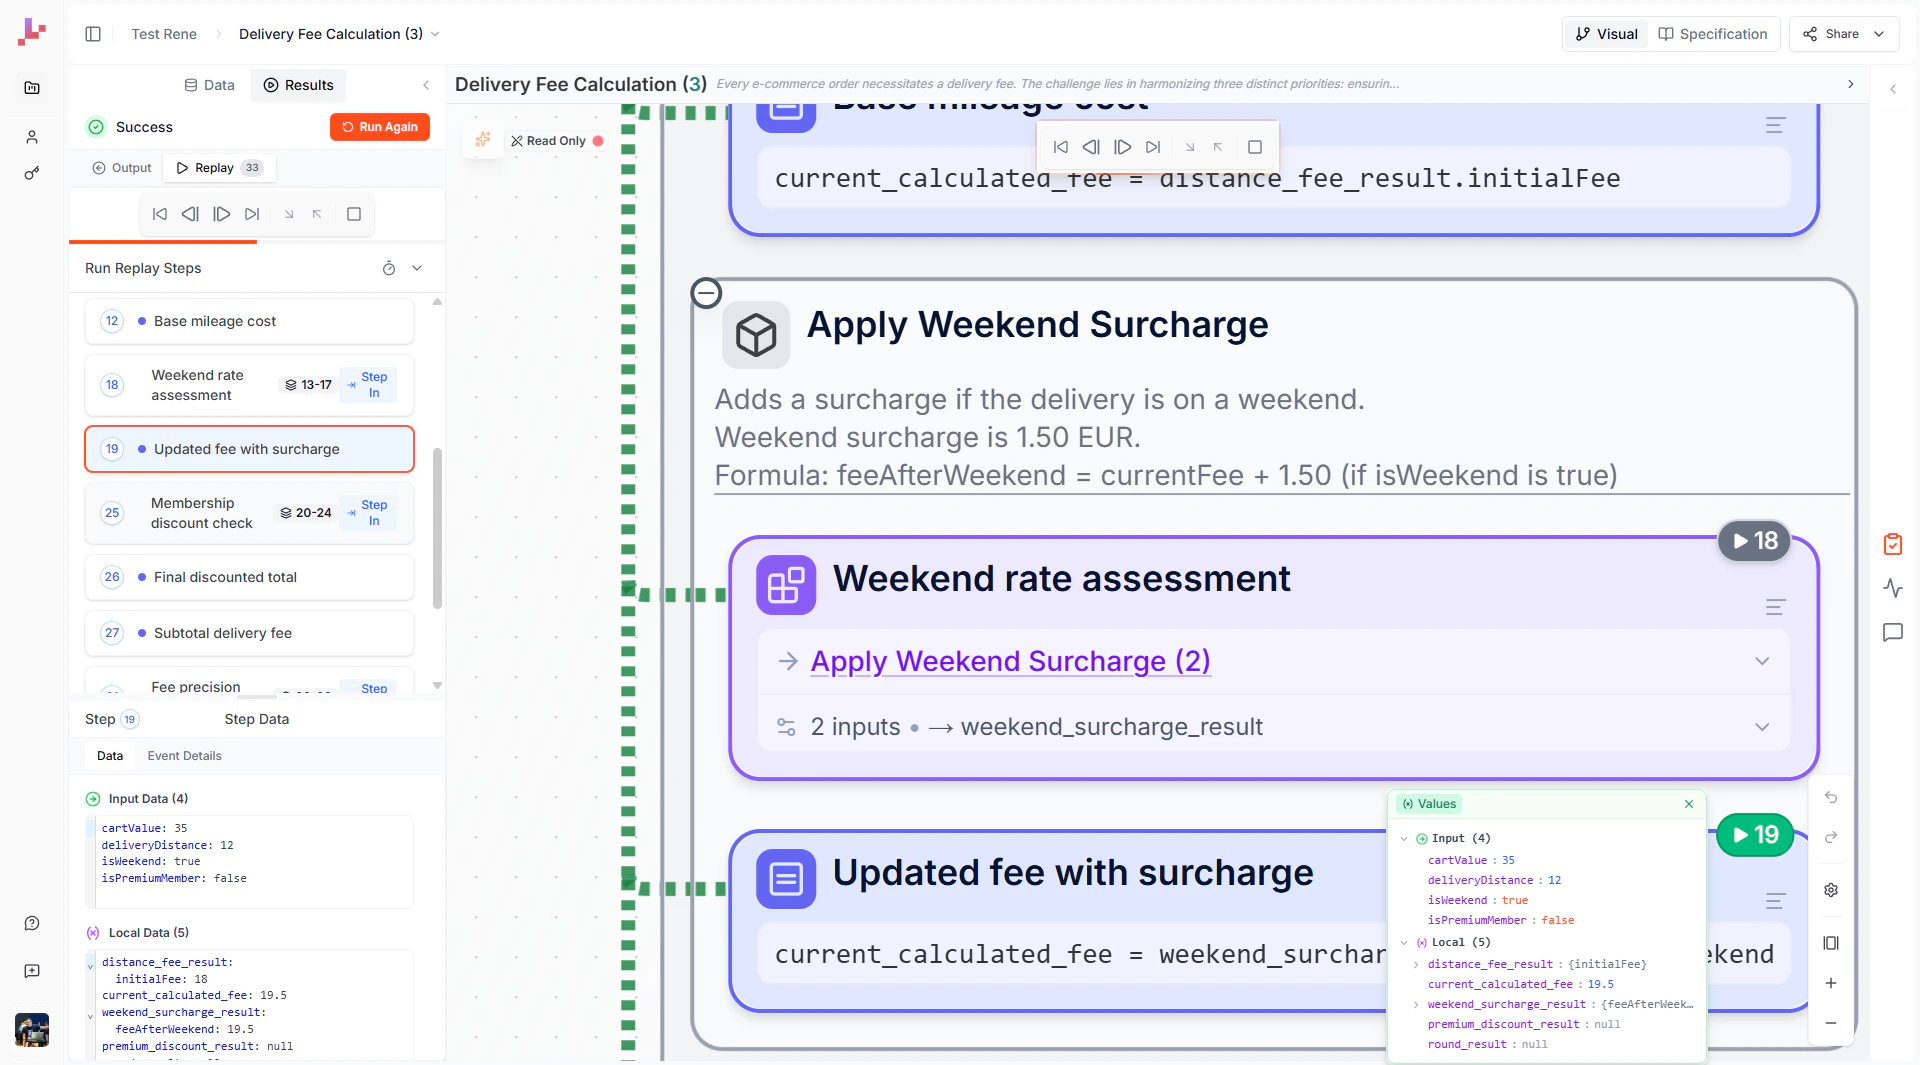Switch to Specification view
The width and height of the screenshot is (1920, 1065).
[1713, 34]
